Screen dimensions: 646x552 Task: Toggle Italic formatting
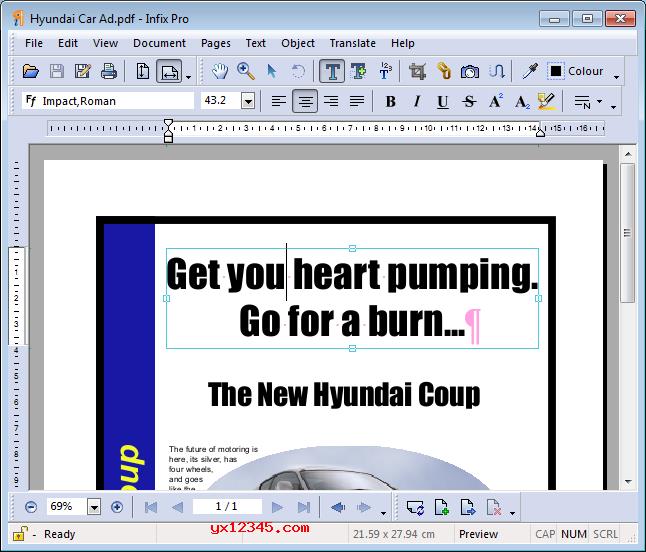tap(417, 101)
